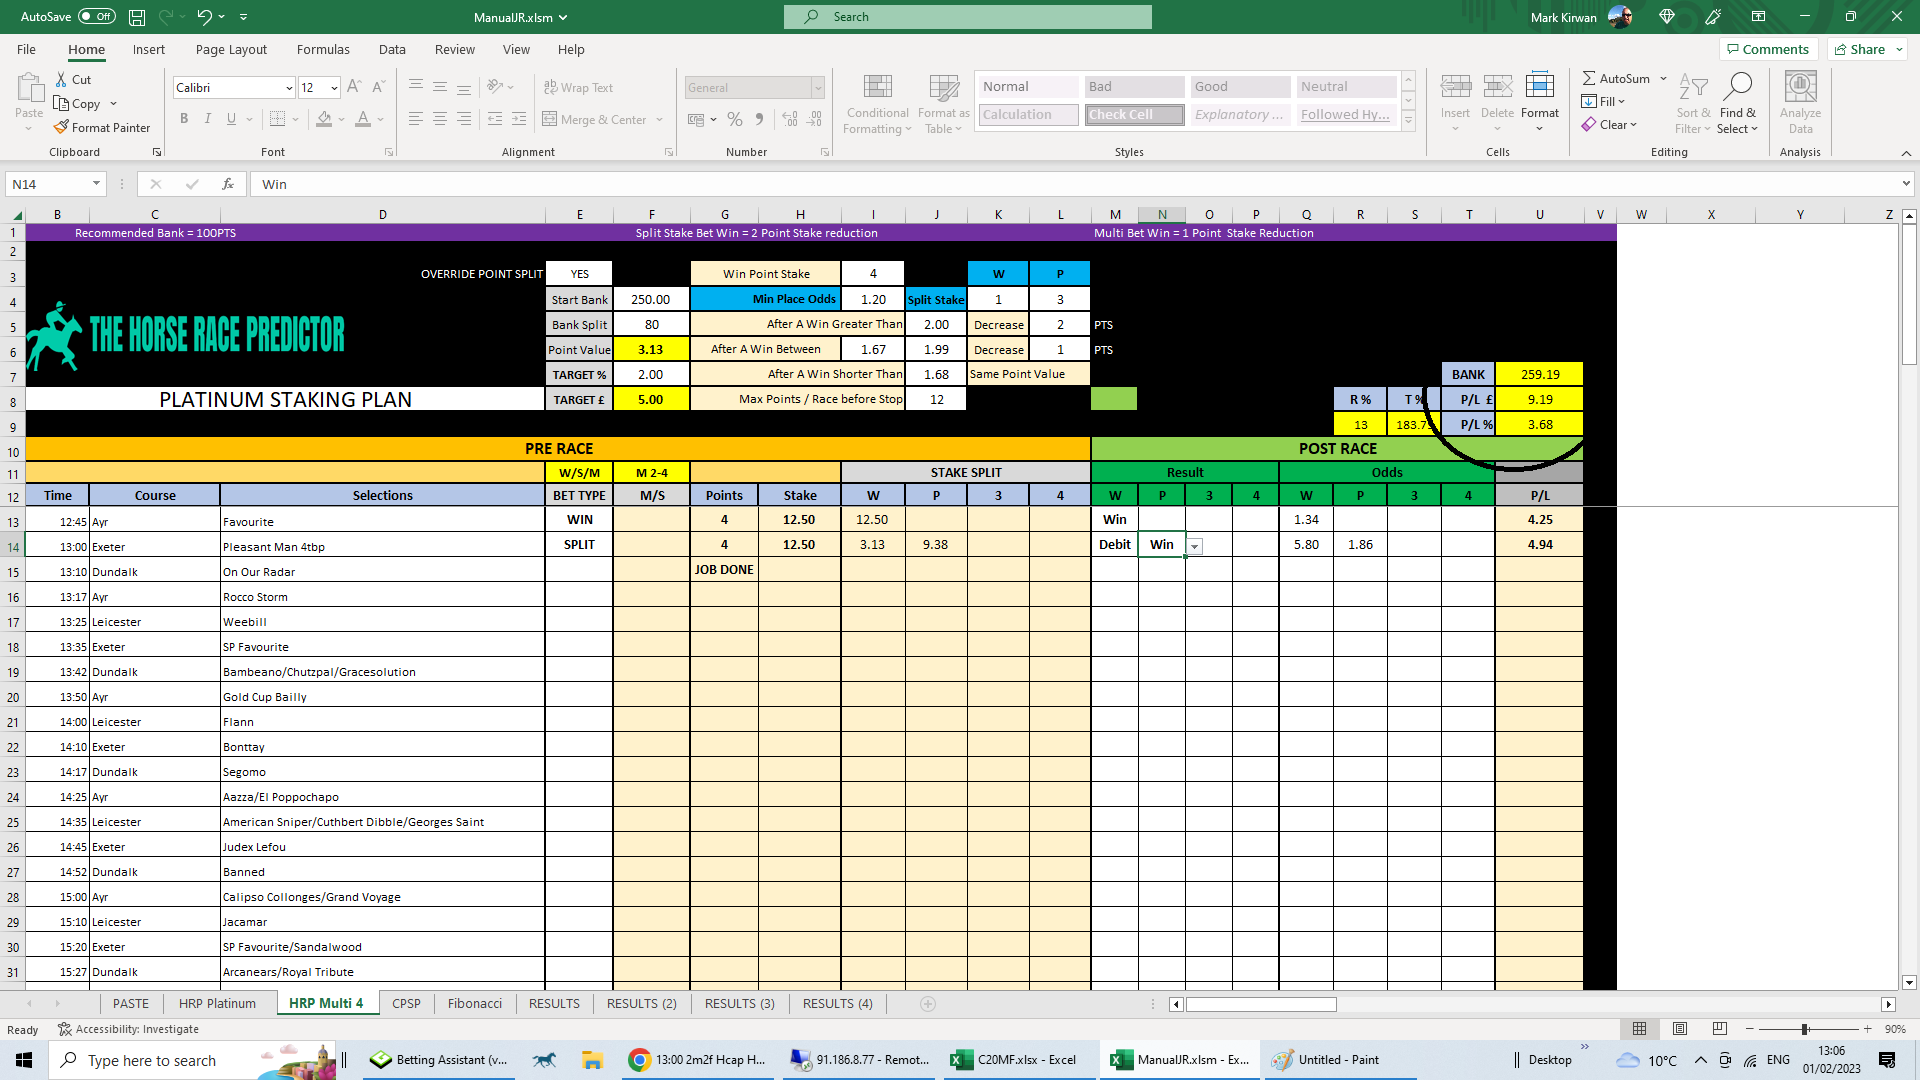Click the Save icon in title bar

pyautogui.click(x=137, y=17)
